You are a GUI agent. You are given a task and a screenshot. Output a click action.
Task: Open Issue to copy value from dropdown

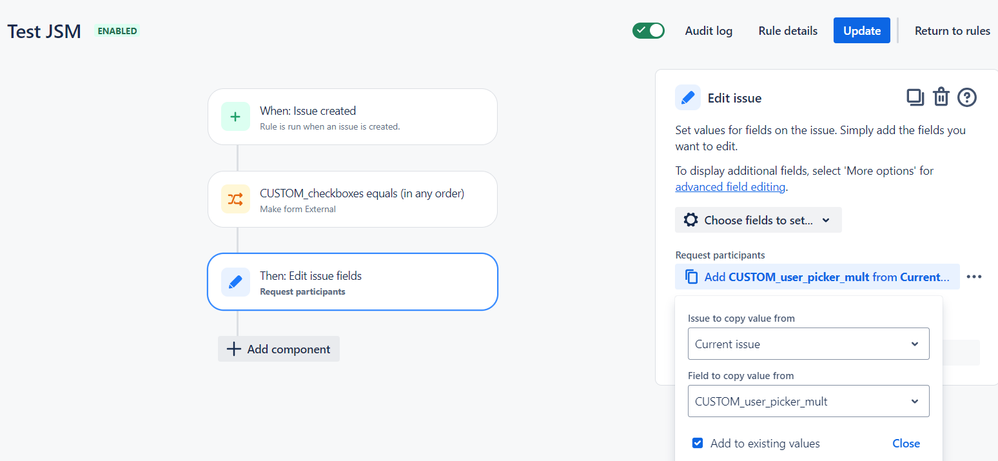(x=808, y=344)
